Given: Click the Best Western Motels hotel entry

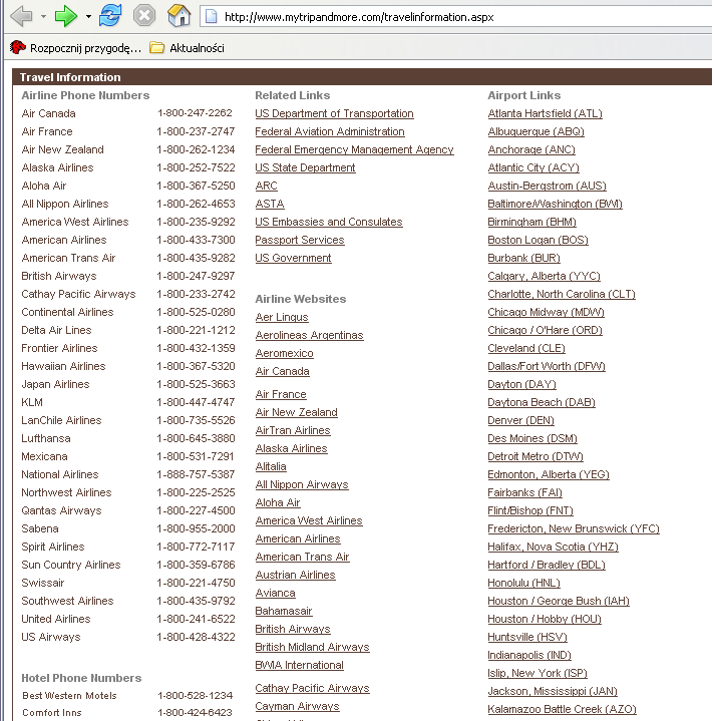Looking at the screenshot, I should pos(69,696).
